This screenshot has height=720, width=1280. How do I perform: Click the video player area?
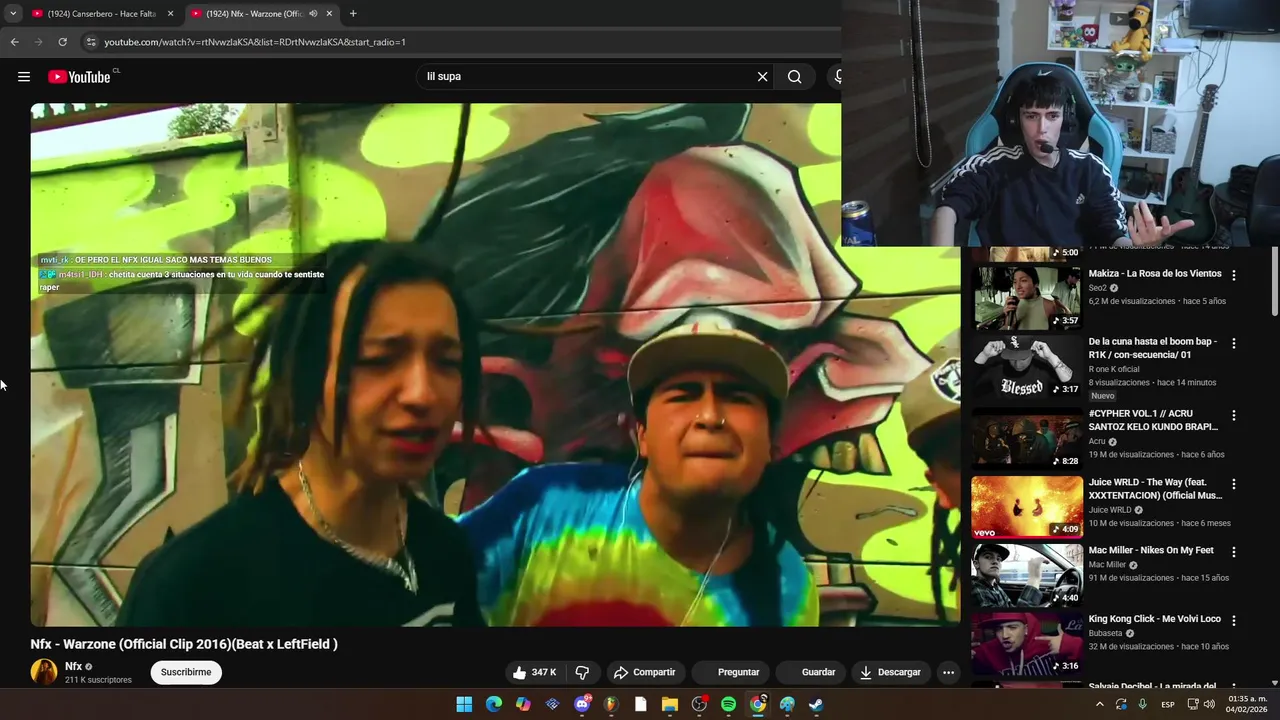(x=495, y=365)
